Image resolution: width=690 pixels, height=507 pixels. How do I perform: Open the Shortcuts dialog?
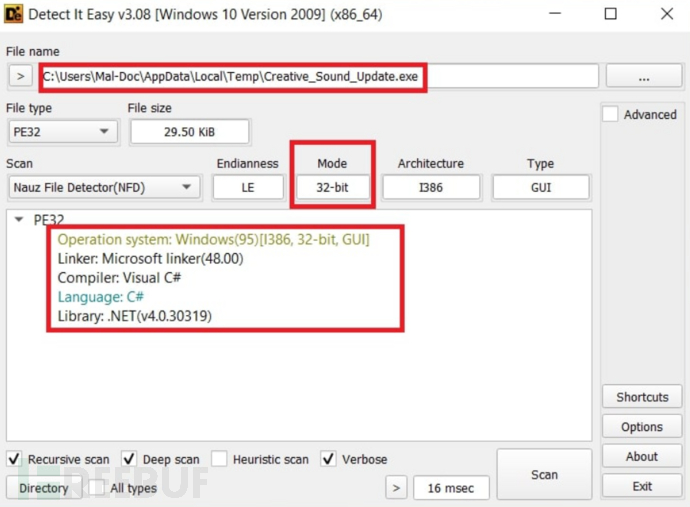[642, 397]
